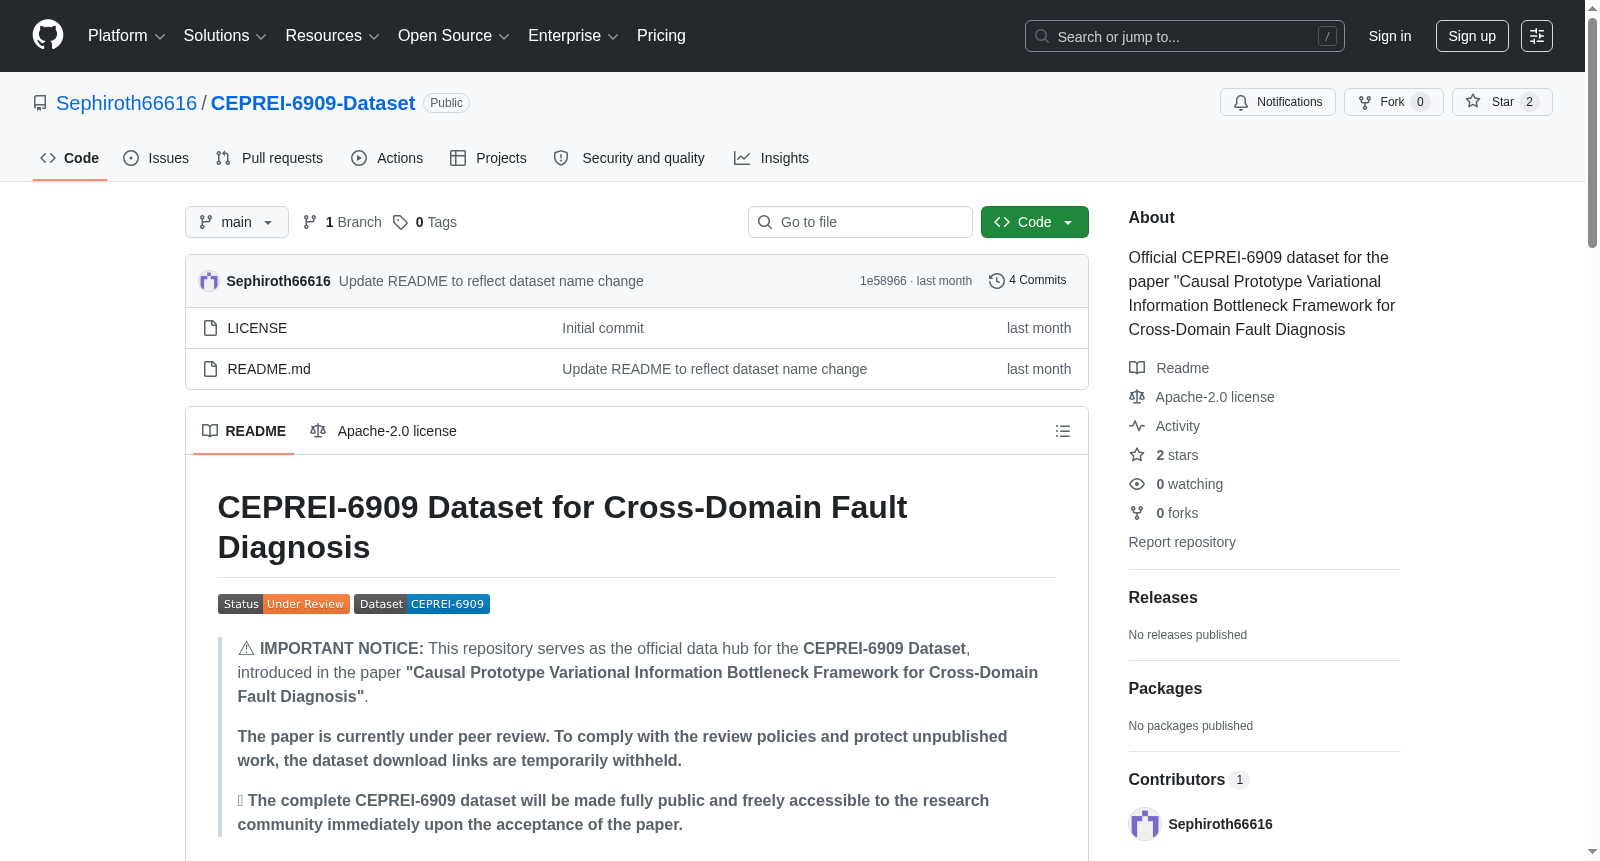Switch to the Pull requests tab

pos(269,158)
